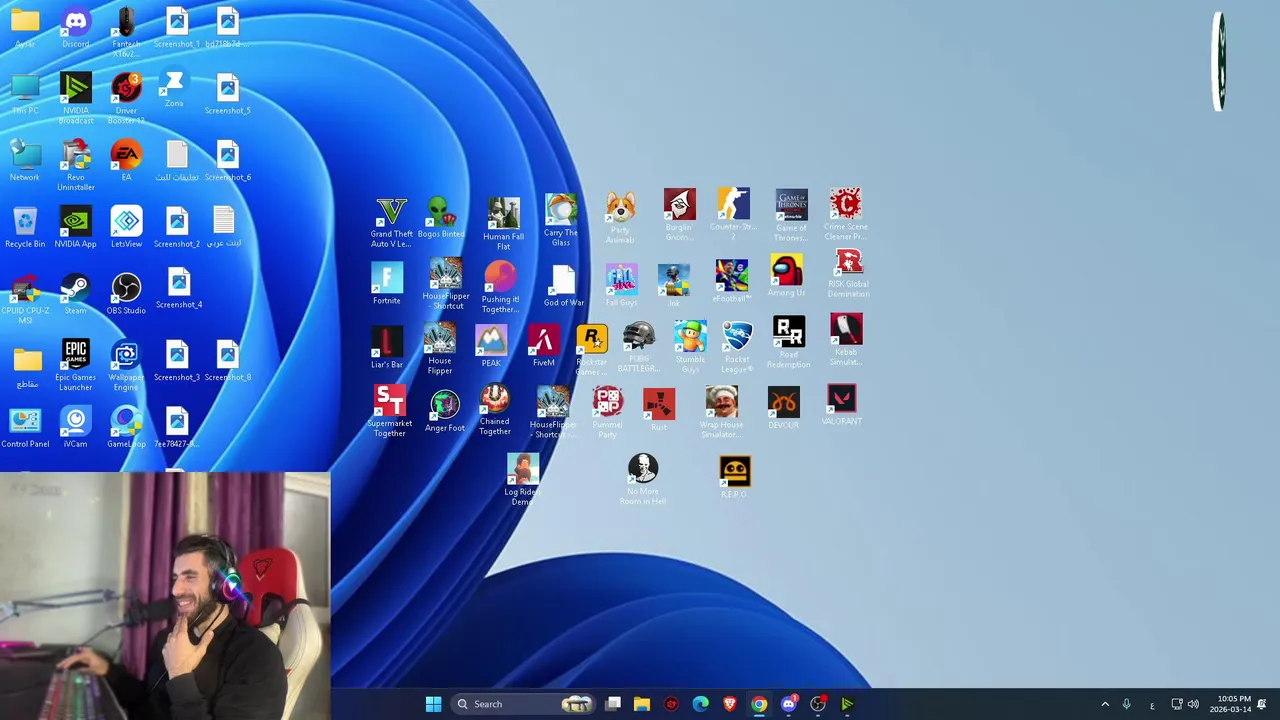Launch the iVCam desktop shortcut

[76, 428]
